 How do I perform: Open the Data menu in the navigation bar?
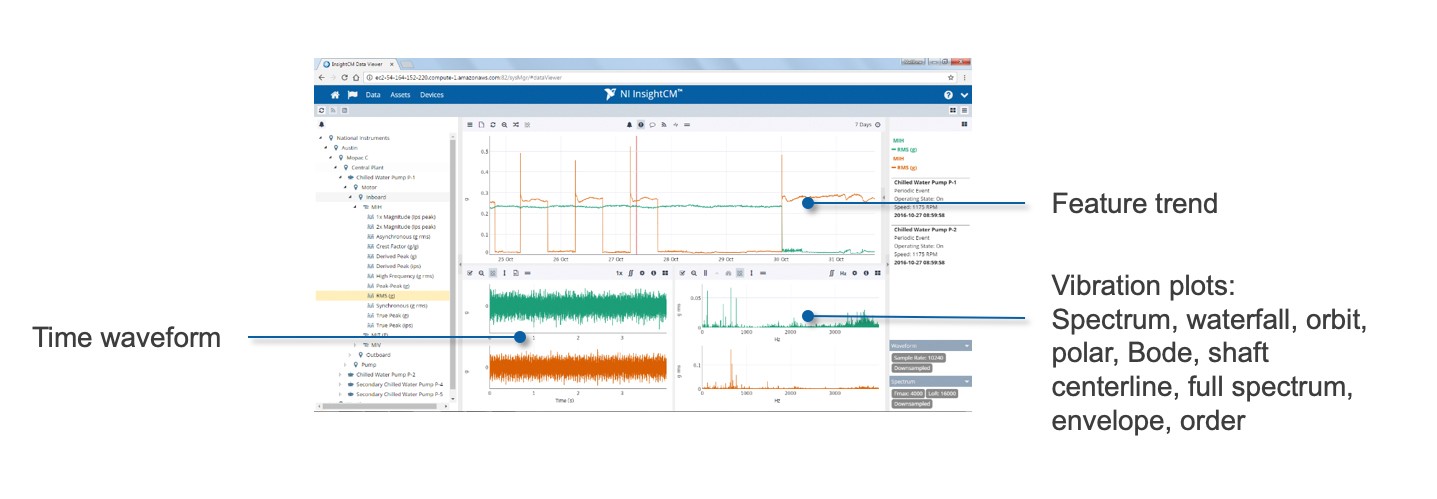point(373,95)
